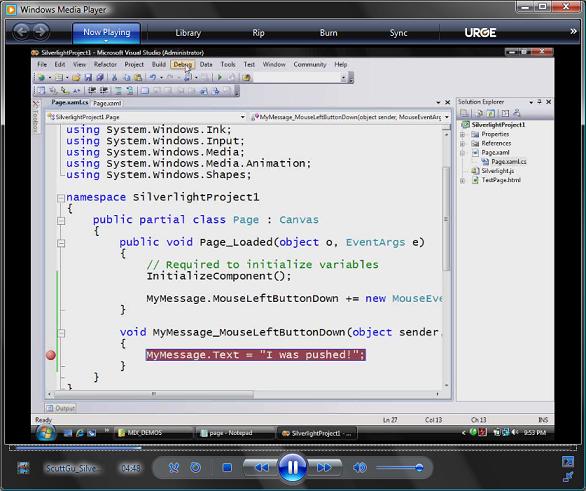
Task: Expand more tabs chevron in Media Player
Action: (x=573, y=31)
